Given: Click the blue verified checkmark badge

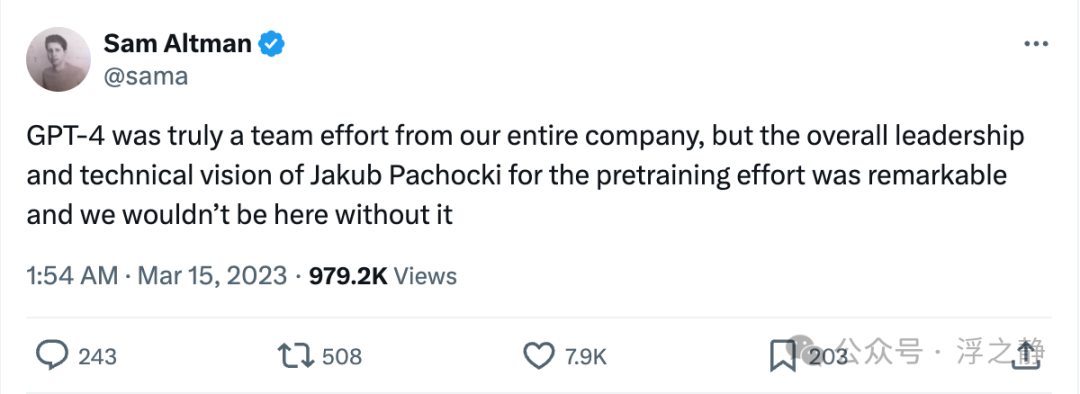Looking at the screenshot, I should 271,45.
